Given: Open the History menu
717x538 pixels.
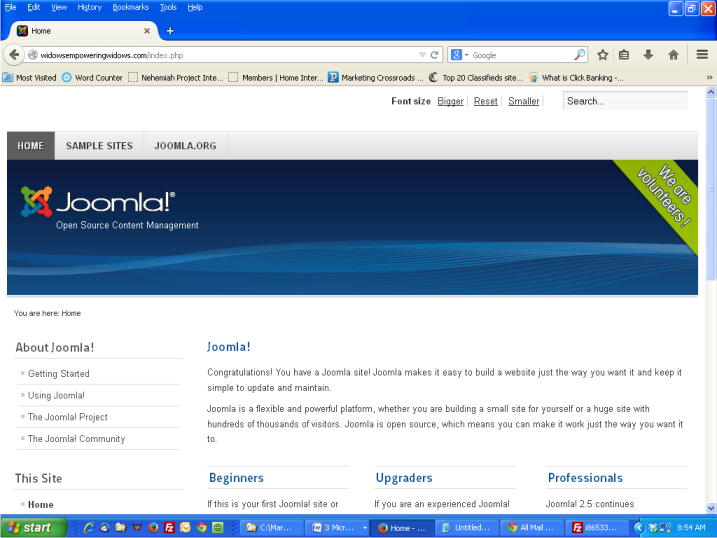Looking at the screenshot, I should [89, 7].
